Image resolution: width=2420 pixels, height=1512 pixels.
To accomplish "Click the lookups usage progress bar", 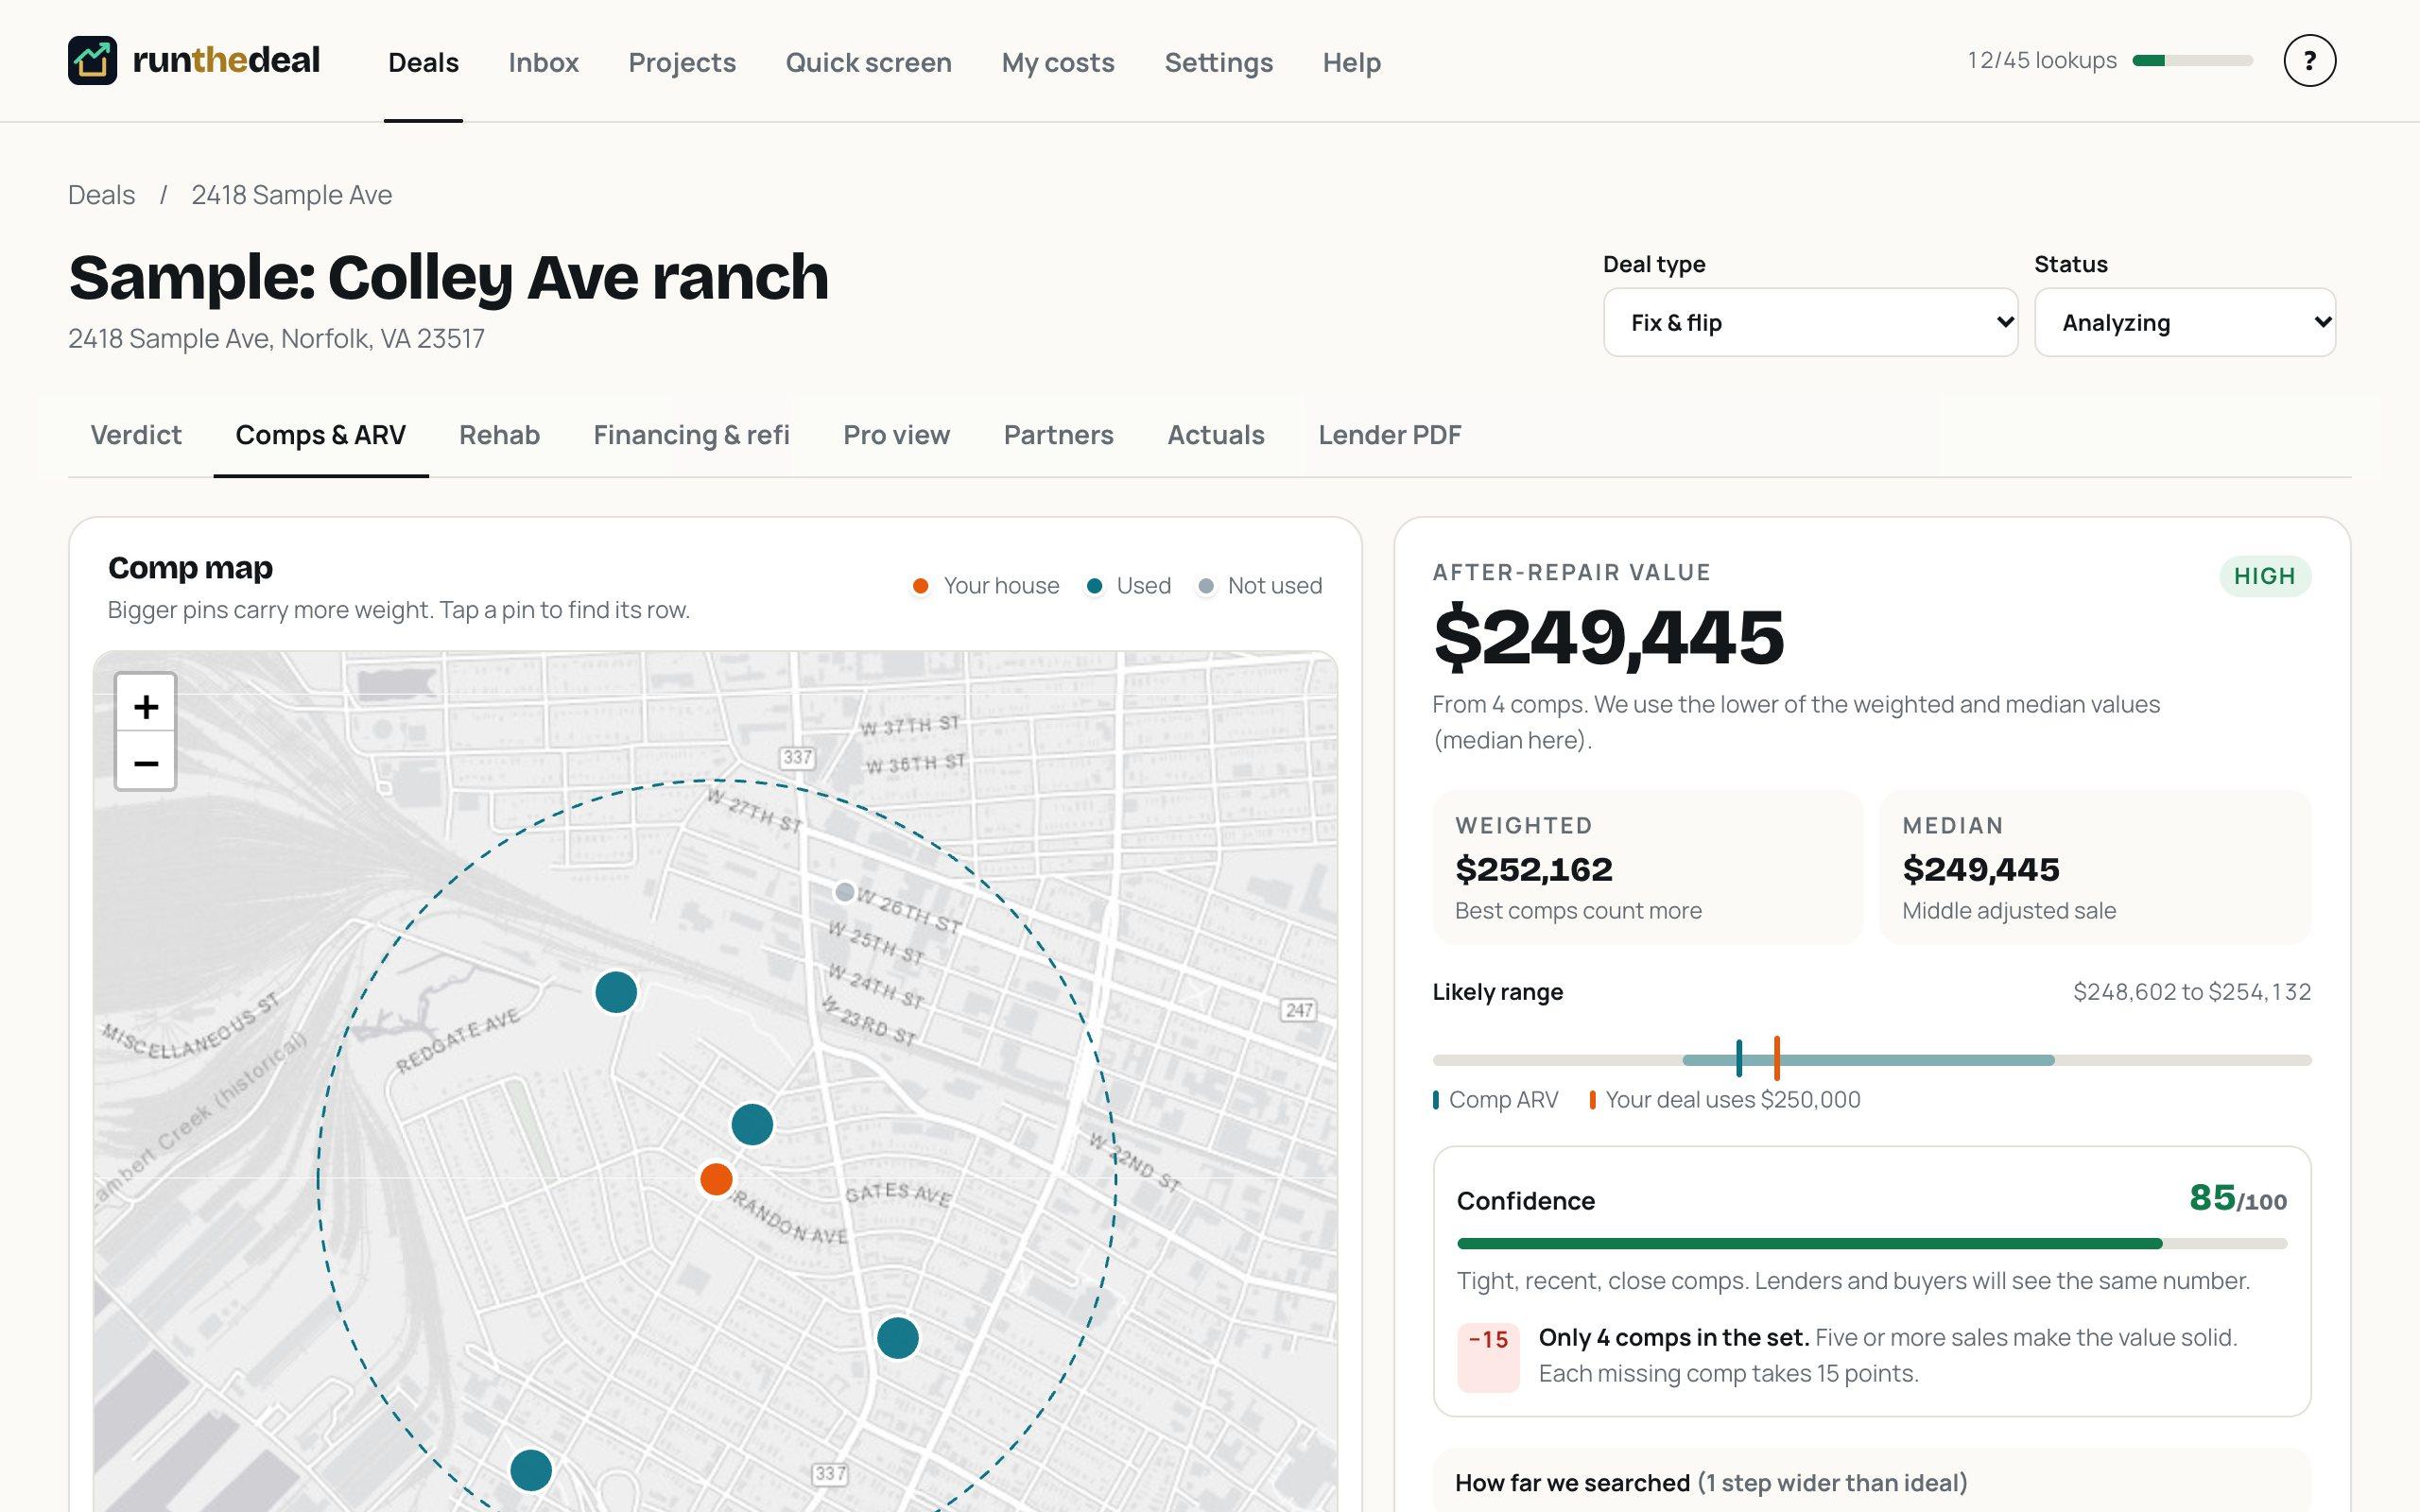I will coord(2192,61).
